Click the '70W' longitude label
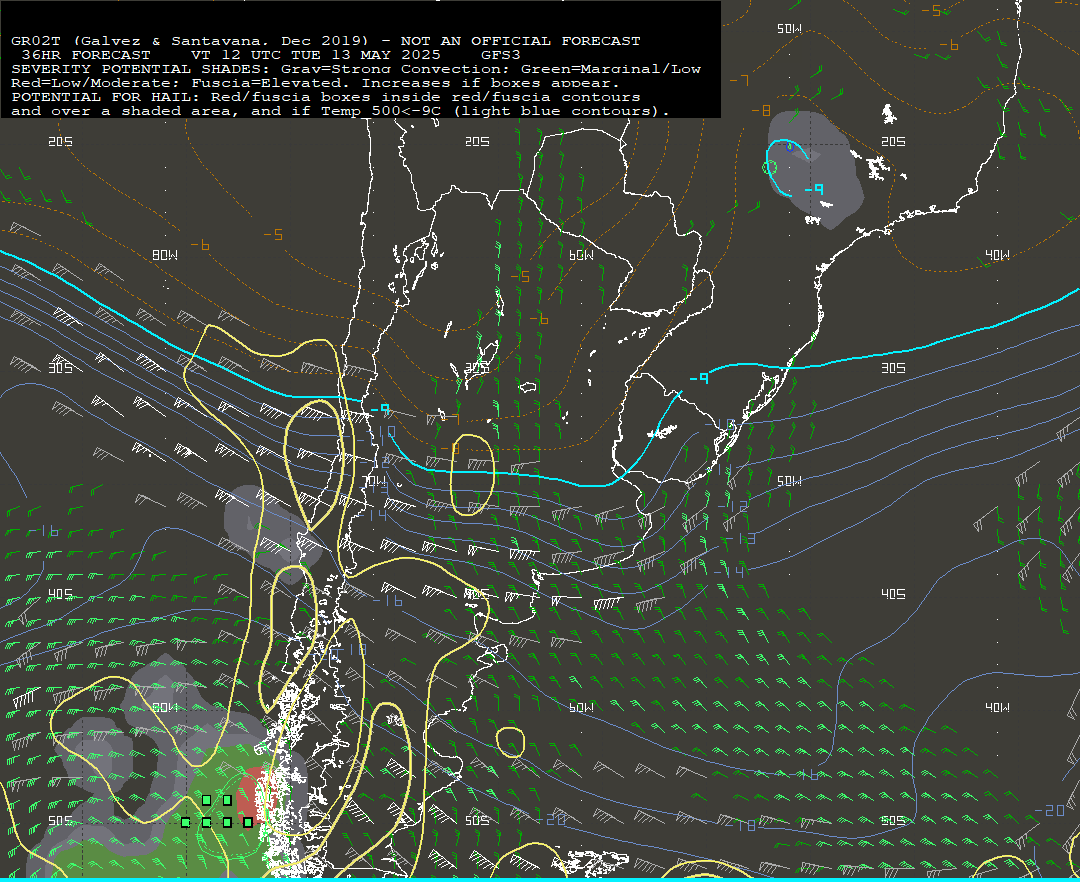Screen dimensions: 1080x882 pos(375,480)
